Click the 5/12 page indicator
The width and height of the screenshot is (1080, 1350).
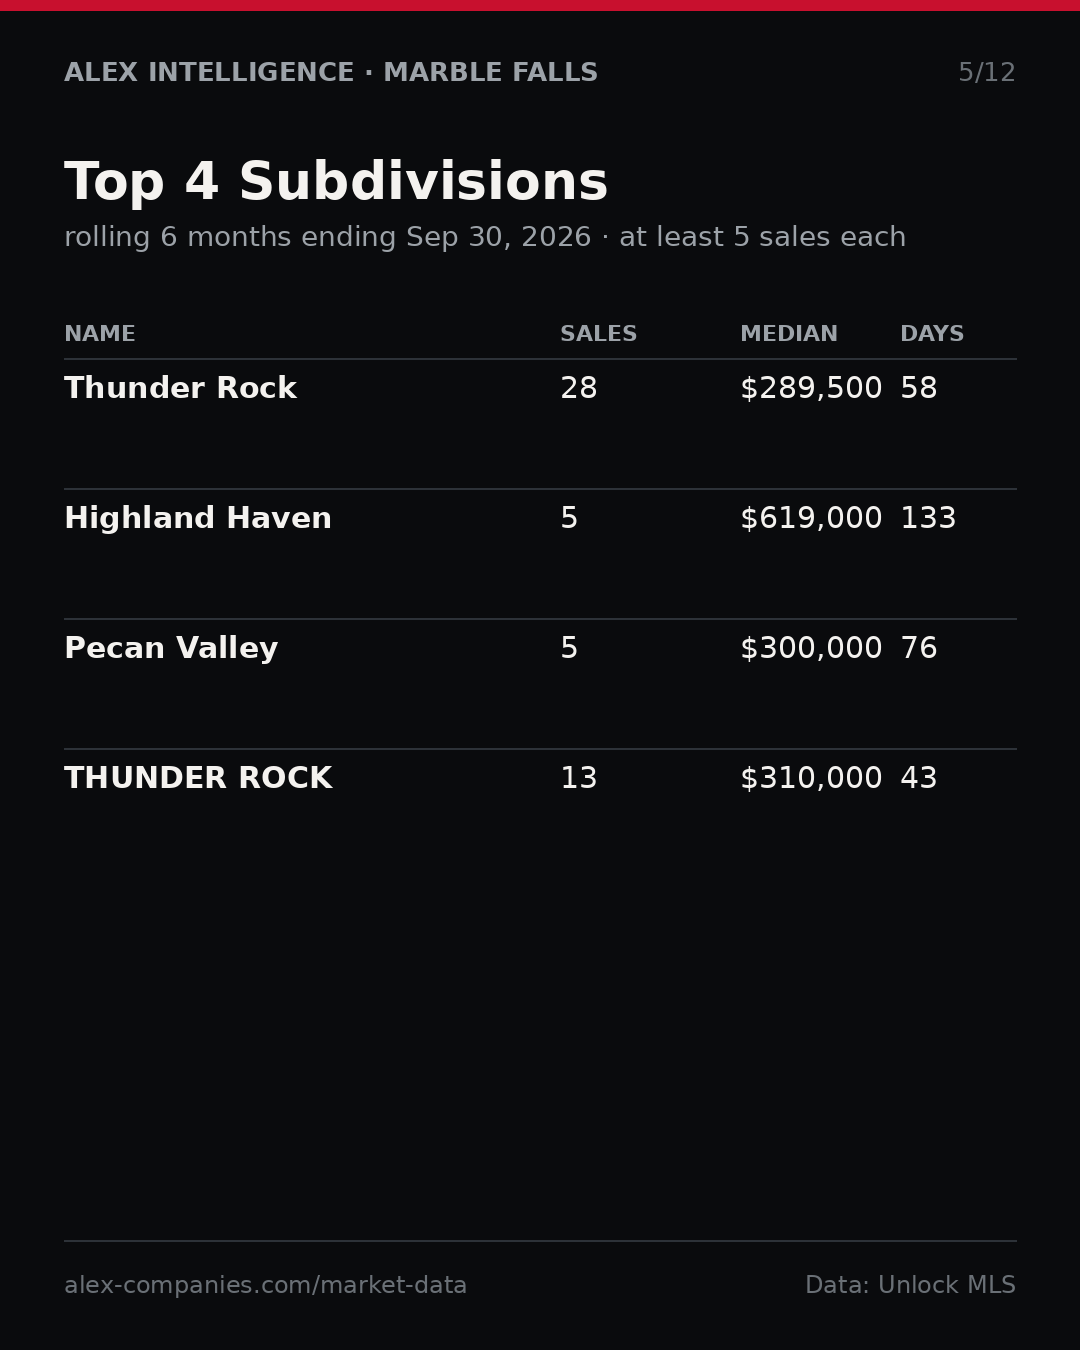(x=987, y=73)
